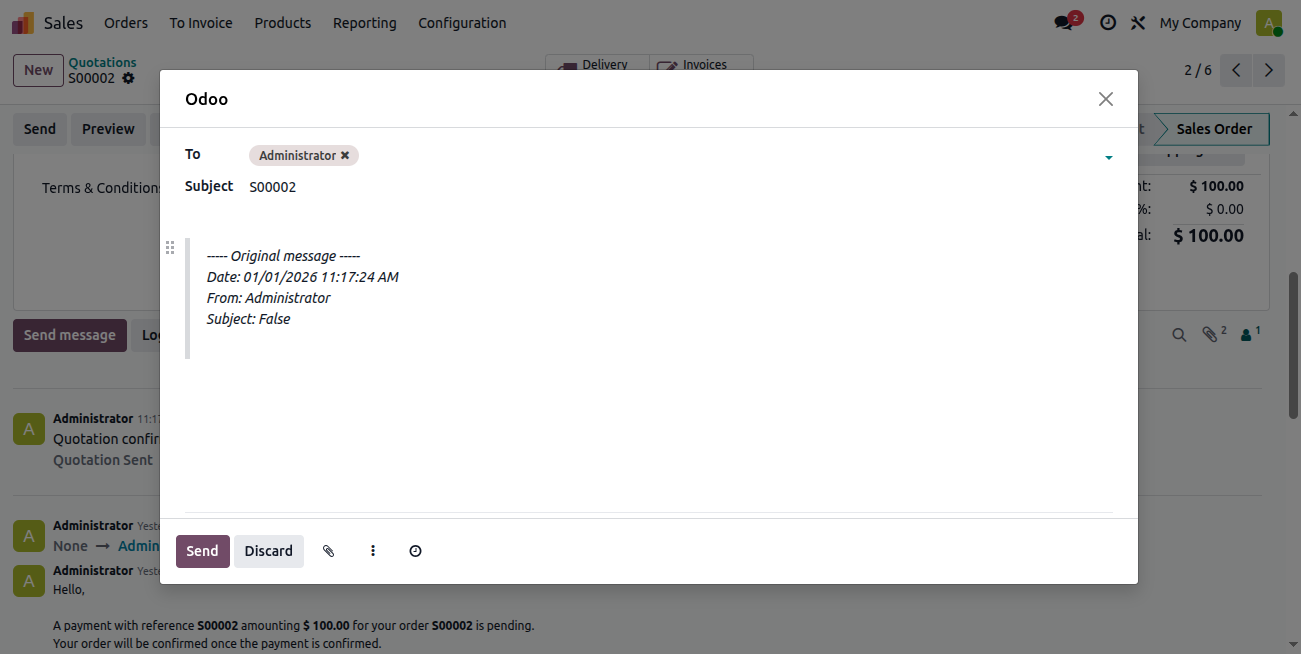Go to the previous record arrow
Image resolution: width=1301 pixels, height=654 pixels.
(1237, 70)
